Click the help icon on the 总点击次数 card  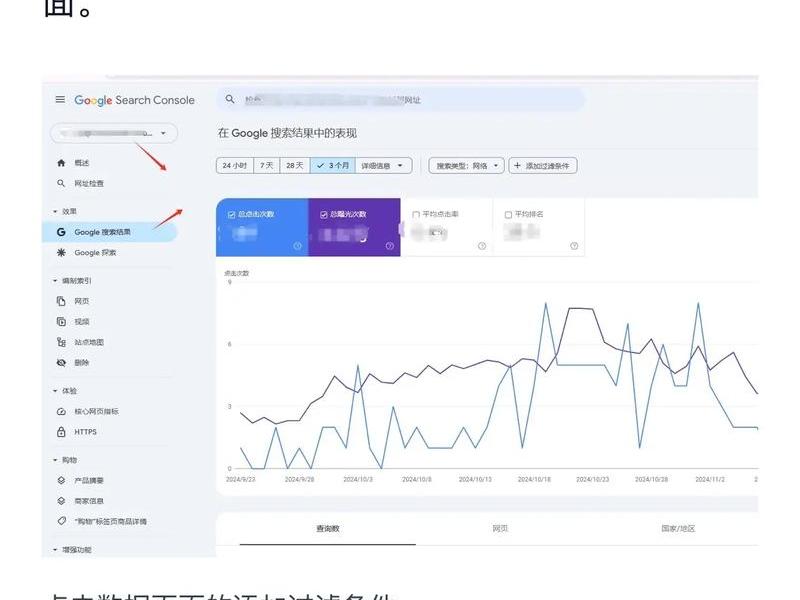297,246
